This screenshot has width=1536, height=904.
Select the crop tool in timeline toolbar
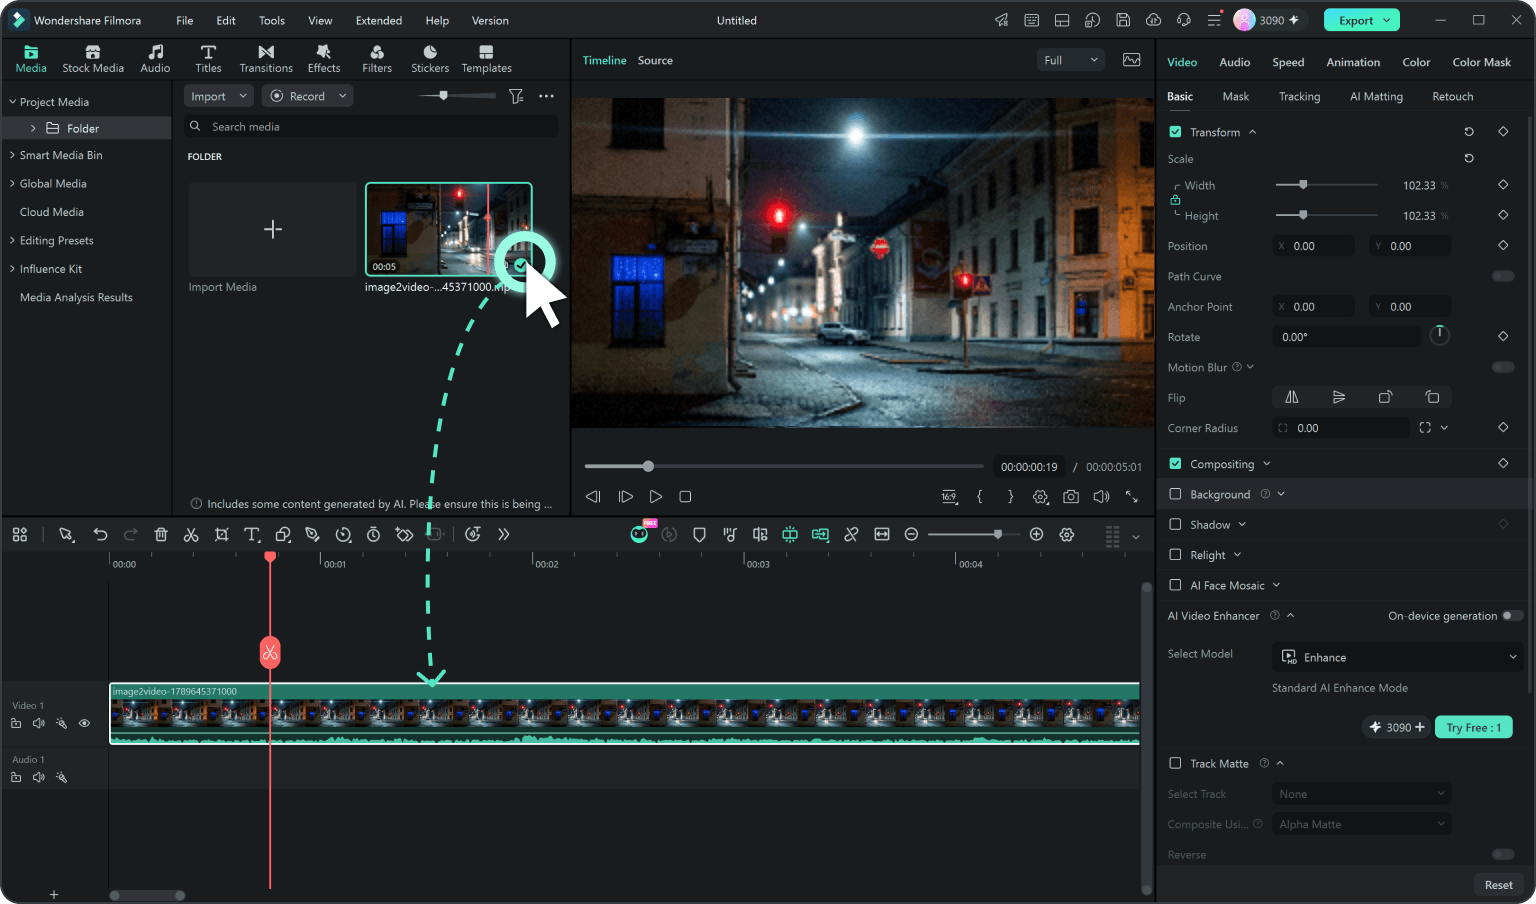pos(222,535)
